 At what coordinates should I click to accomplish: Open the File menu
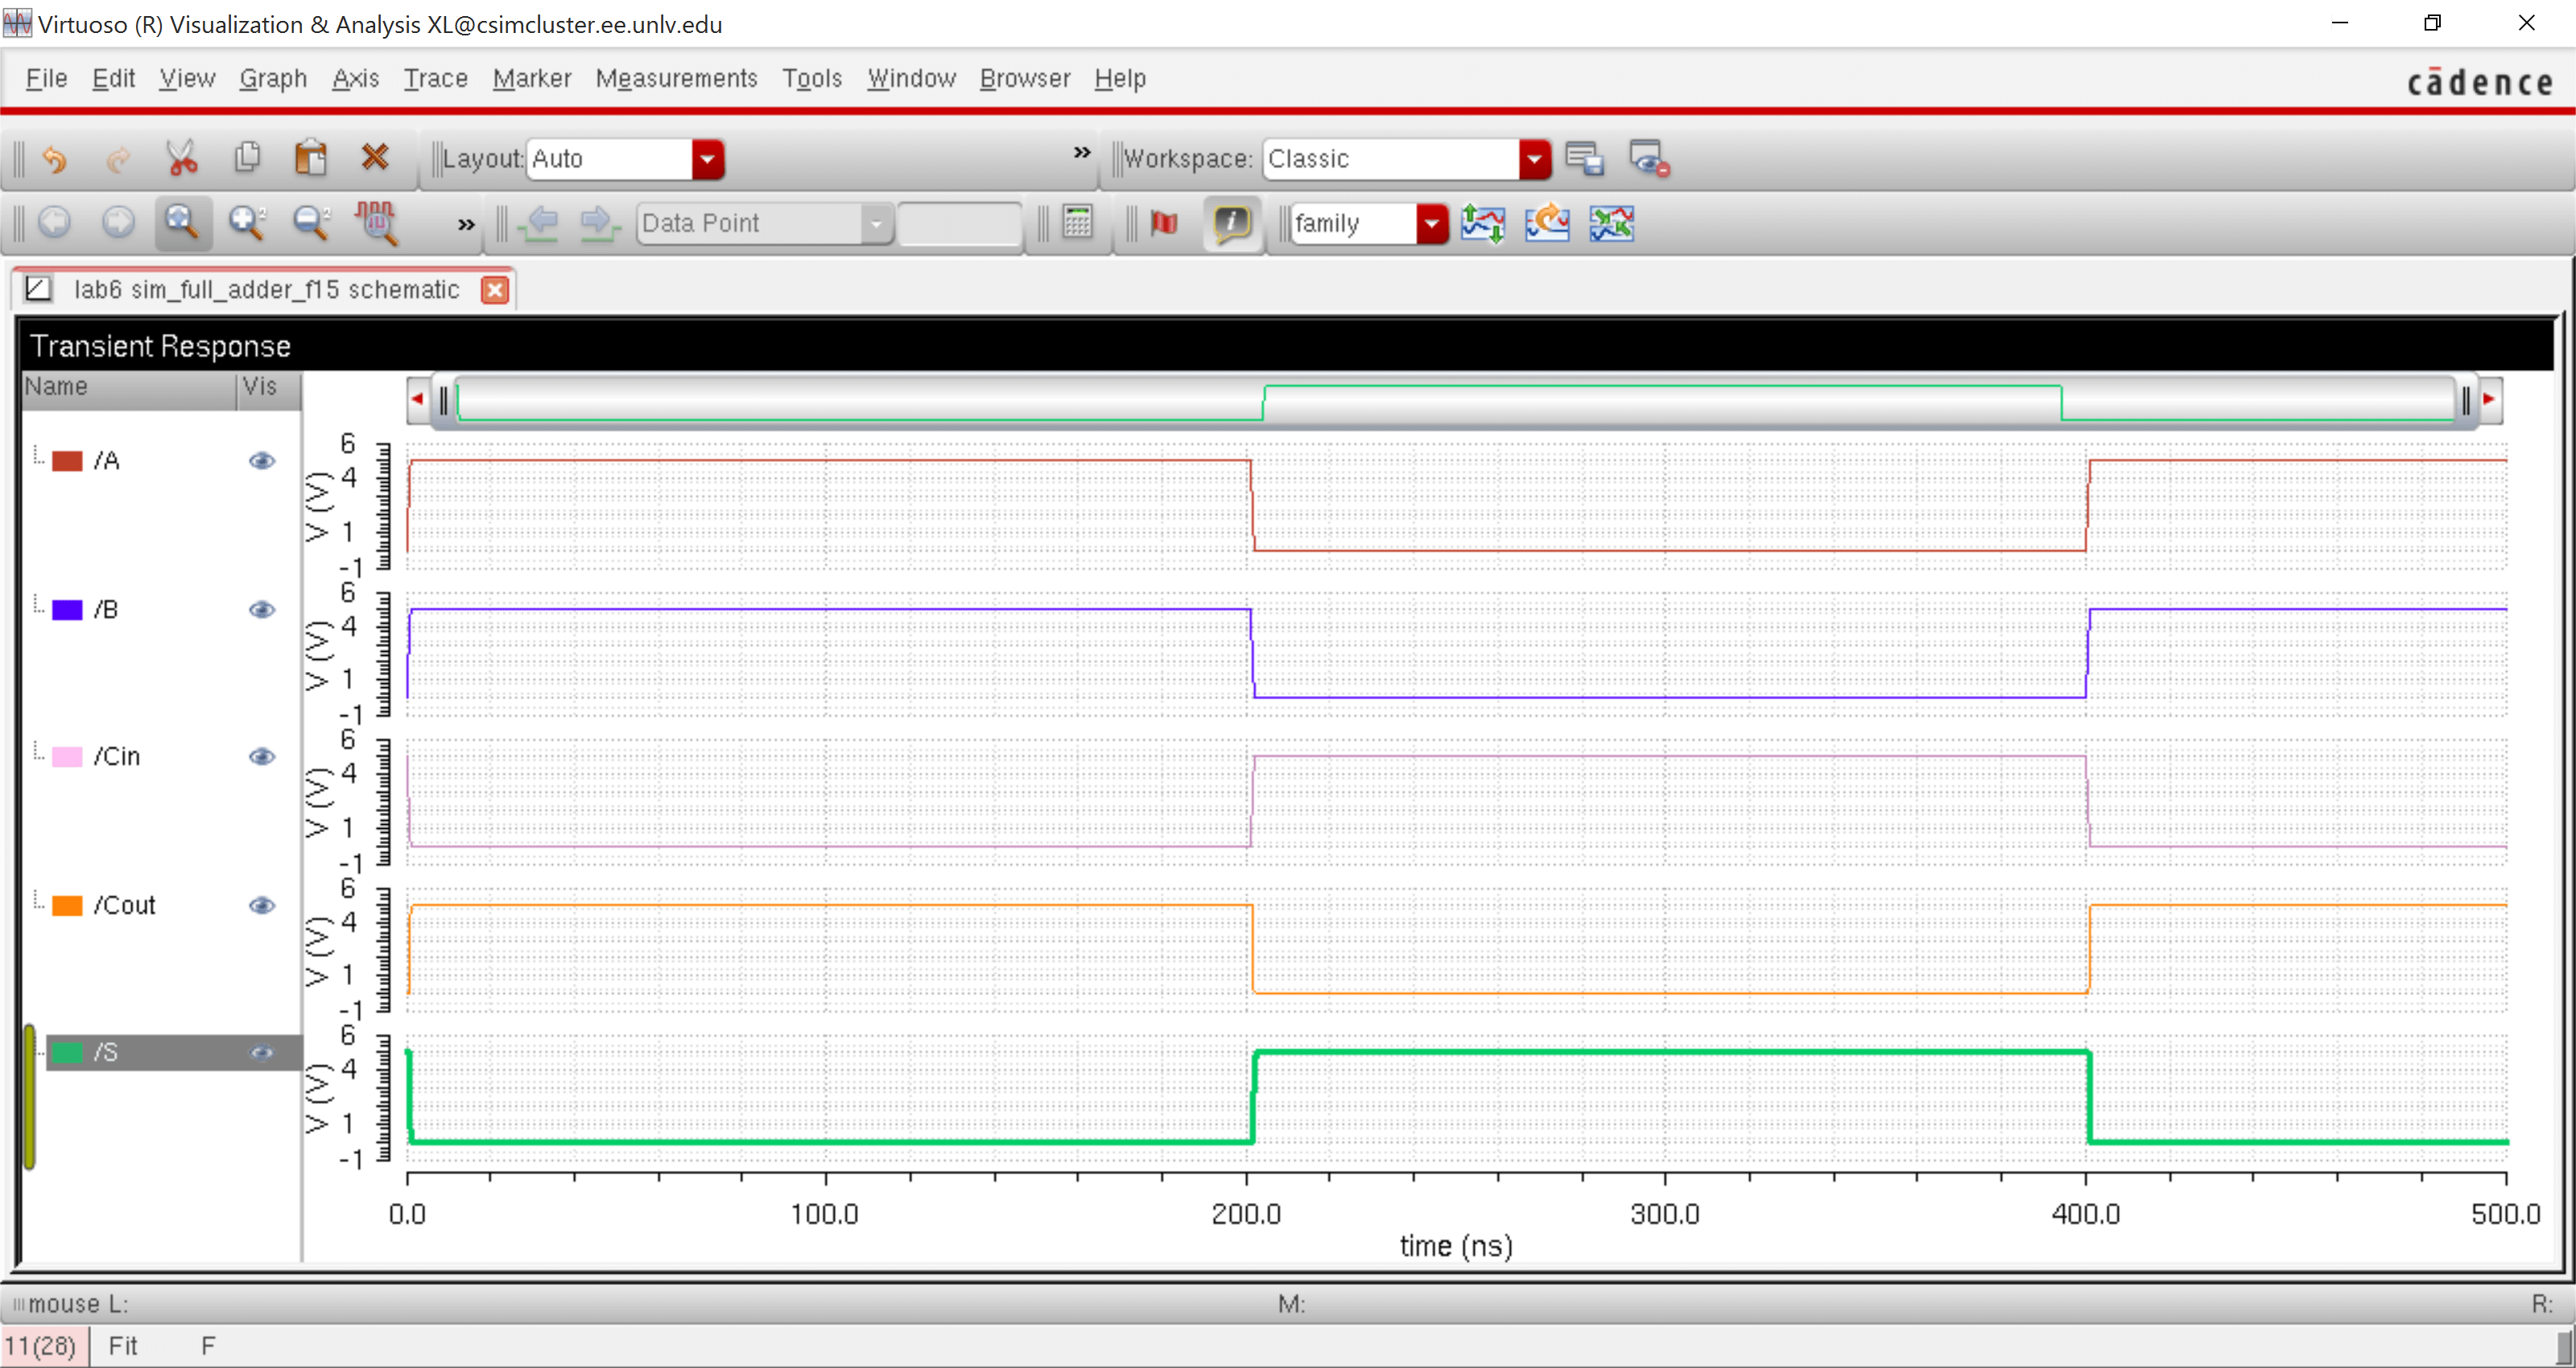point(46,78)
